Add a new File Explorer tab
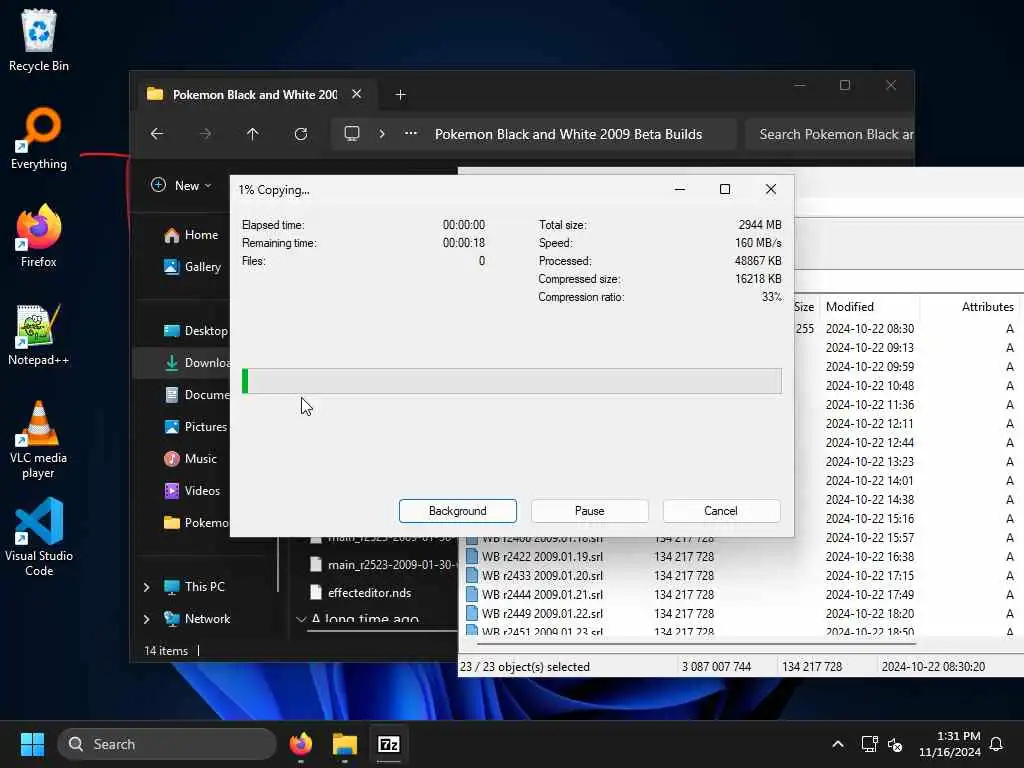Image resolution: width=1024 pixels, height=768 pixels. click(x=401, y=95)
